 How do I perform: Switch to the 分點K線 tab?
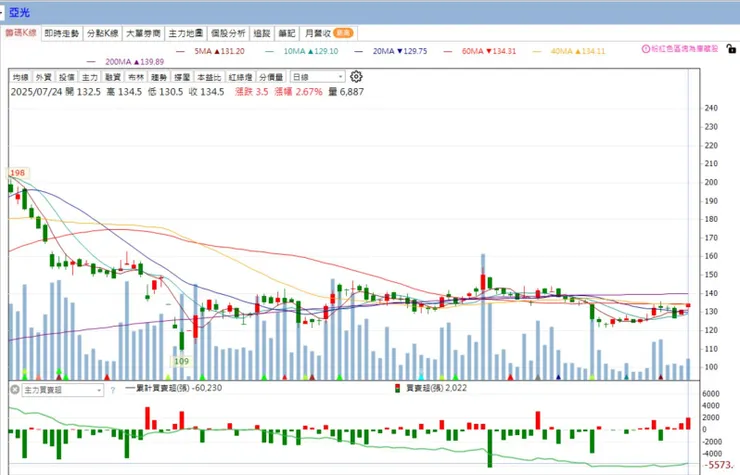(x=102, y=33)
